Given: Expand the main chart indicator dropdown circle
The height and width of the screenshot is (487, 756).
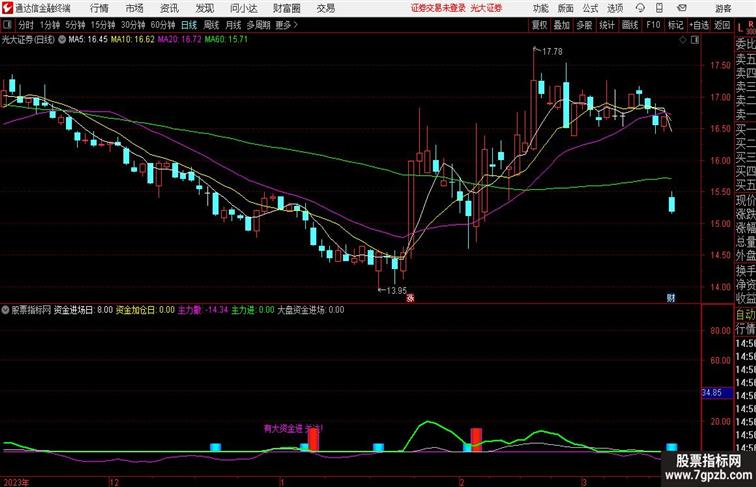Looking at the screenshot, I should [62, 40].
